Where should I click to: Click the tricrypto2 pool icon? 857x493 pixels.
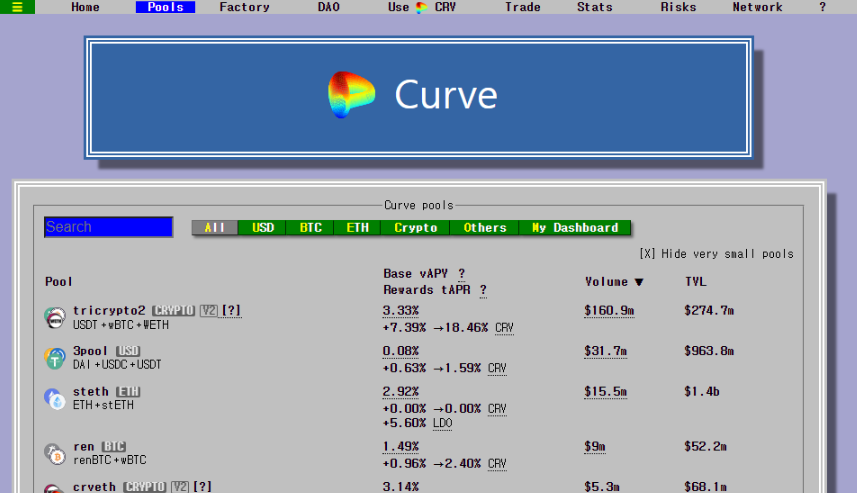point(55,318)
